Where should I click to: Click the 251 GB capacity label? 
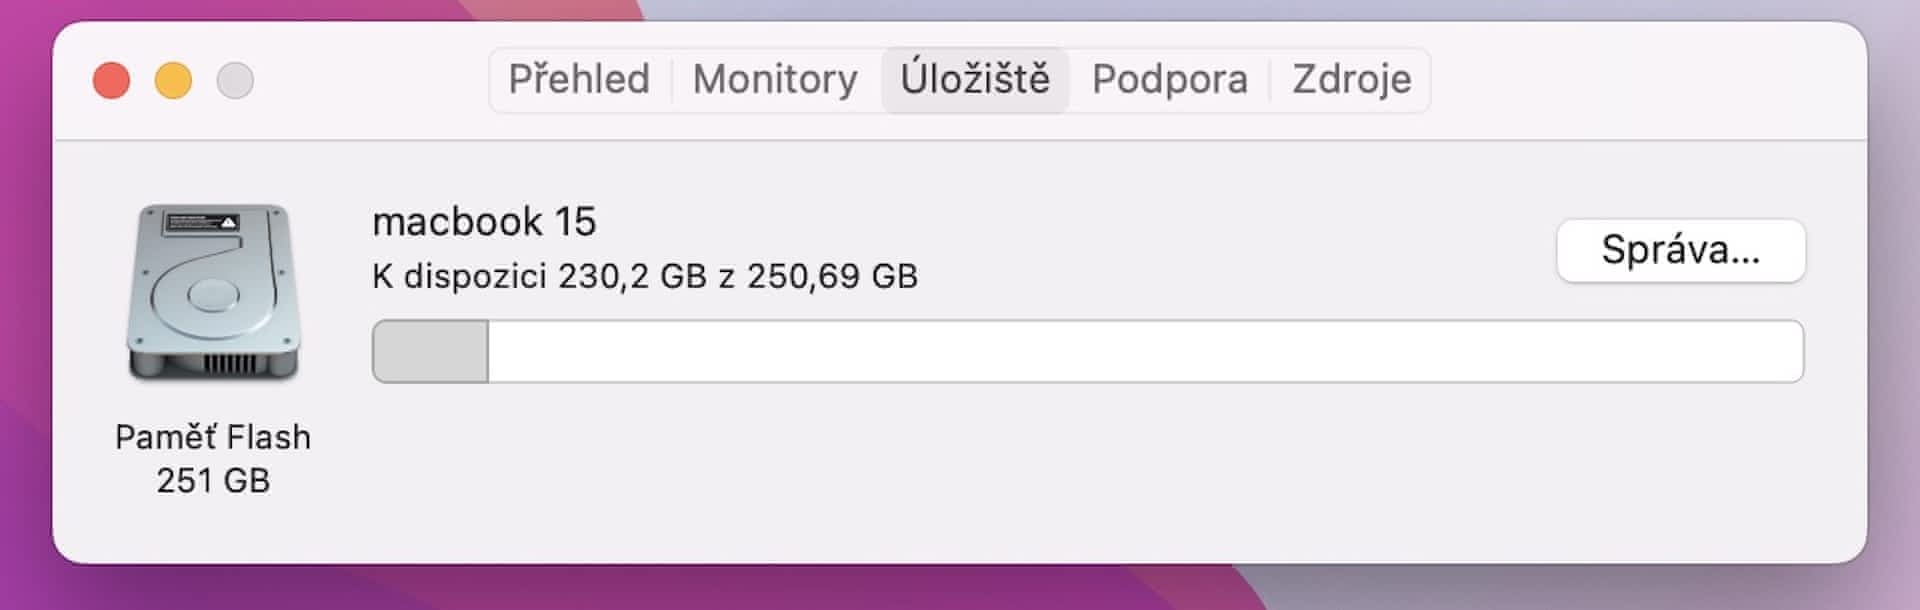(213, 481)
